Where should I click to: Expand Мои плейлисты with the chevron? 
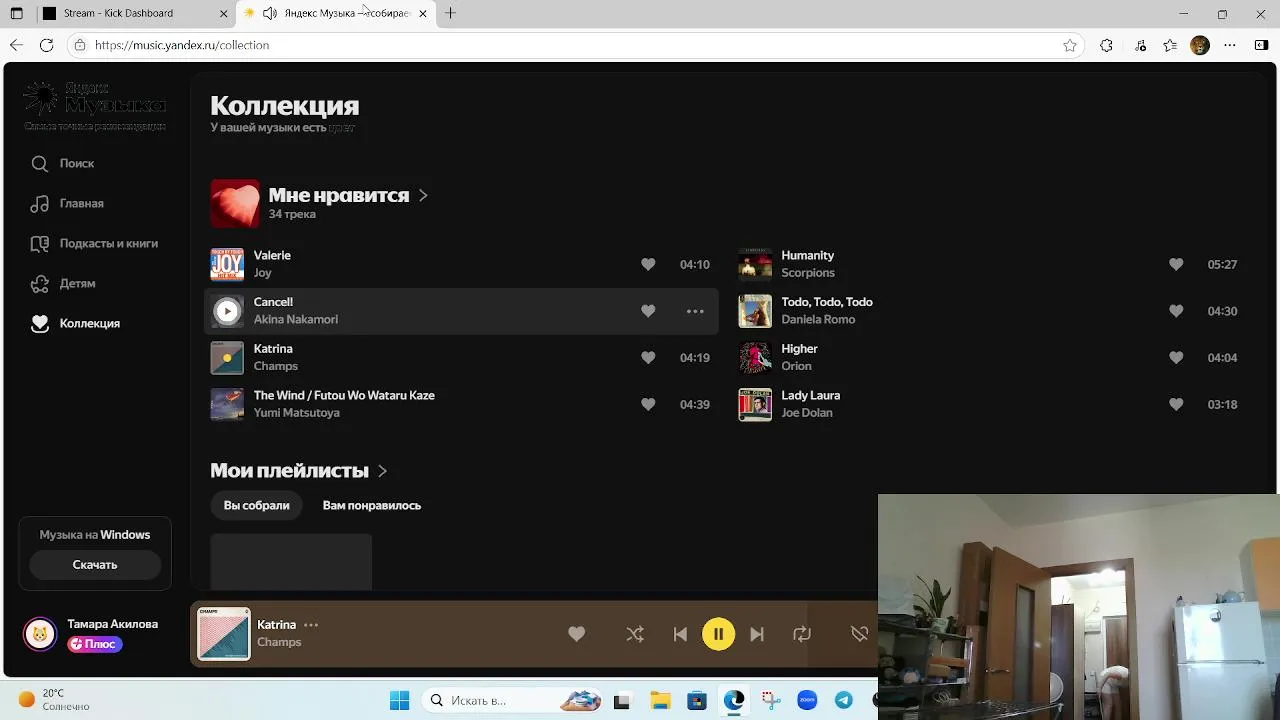tap(382, 471)
